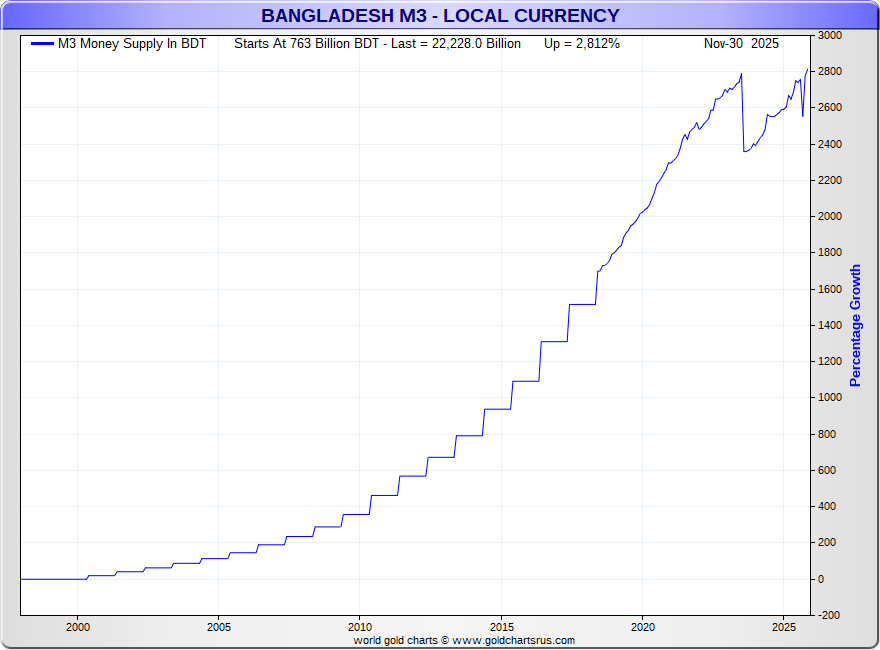This screenshot has width=880, height=650.
Task: Click the 400 y-axis label
Action: pyautogui.click(x=827, y=506)
